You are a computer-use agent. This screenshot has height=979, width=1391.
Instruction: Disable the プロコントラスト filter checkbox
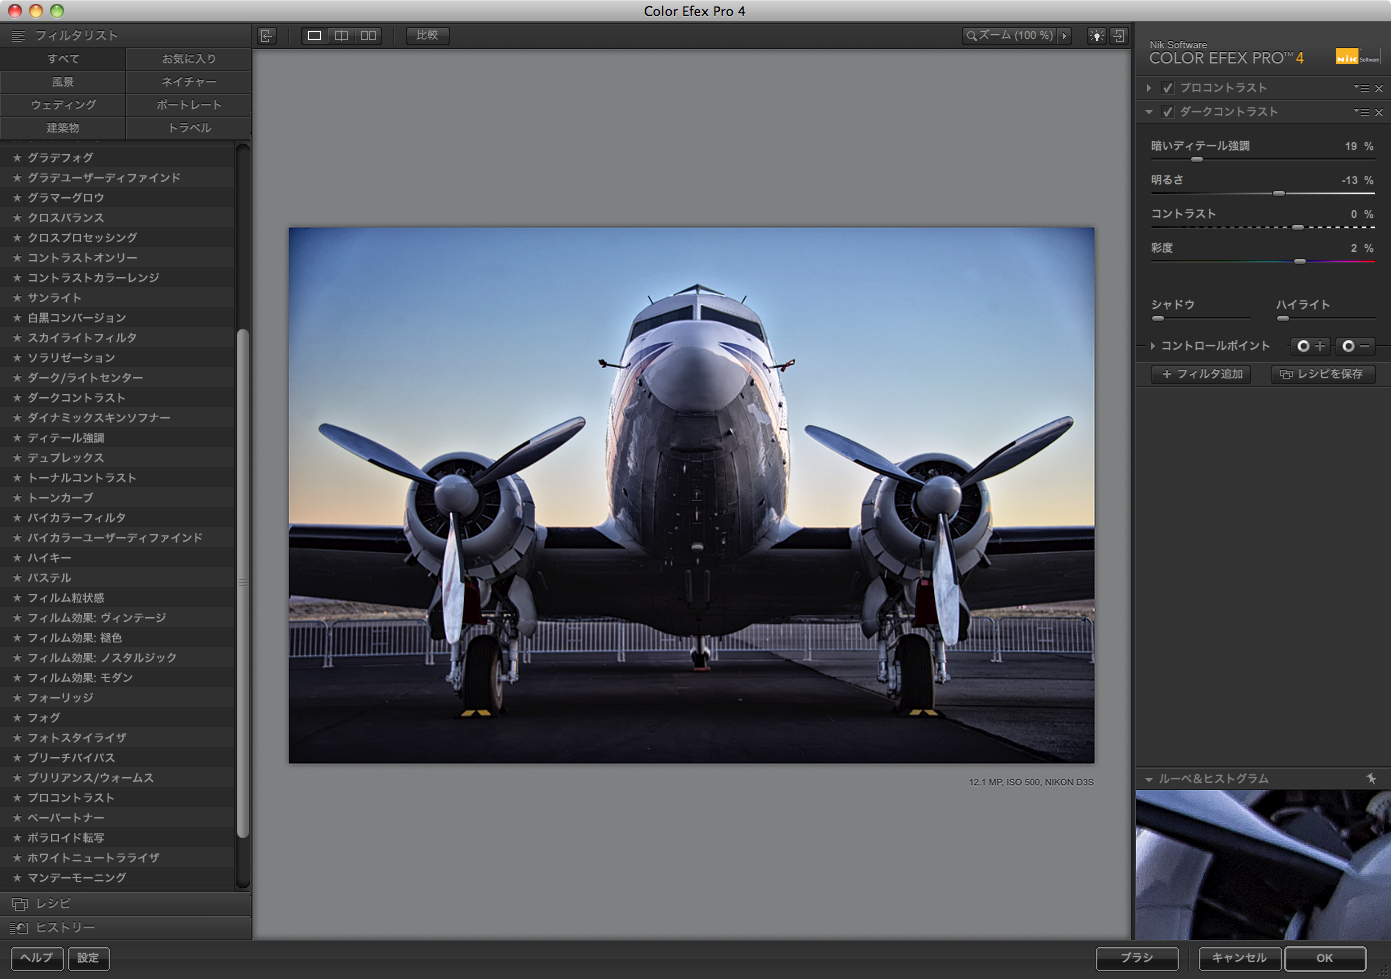point(1167,87)
